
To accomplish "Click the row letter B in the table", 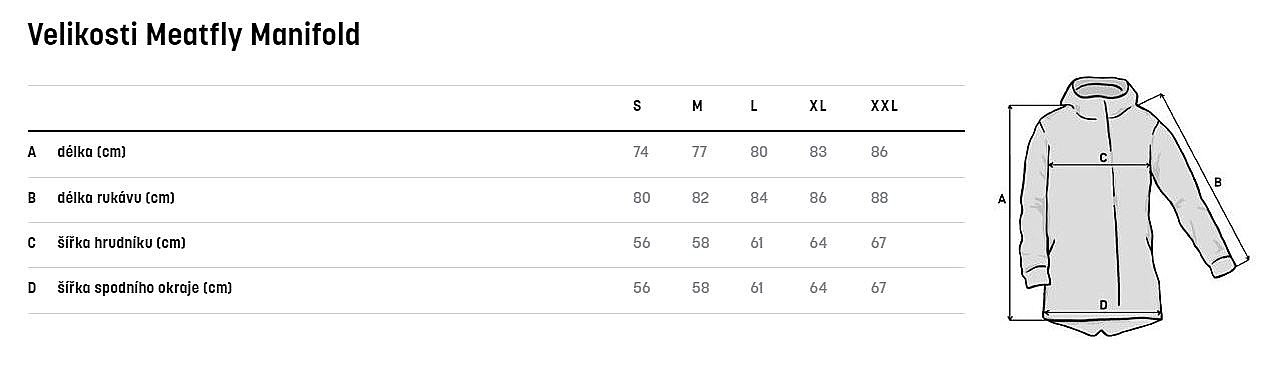I will pyautogui.click(x=32, y=198).
